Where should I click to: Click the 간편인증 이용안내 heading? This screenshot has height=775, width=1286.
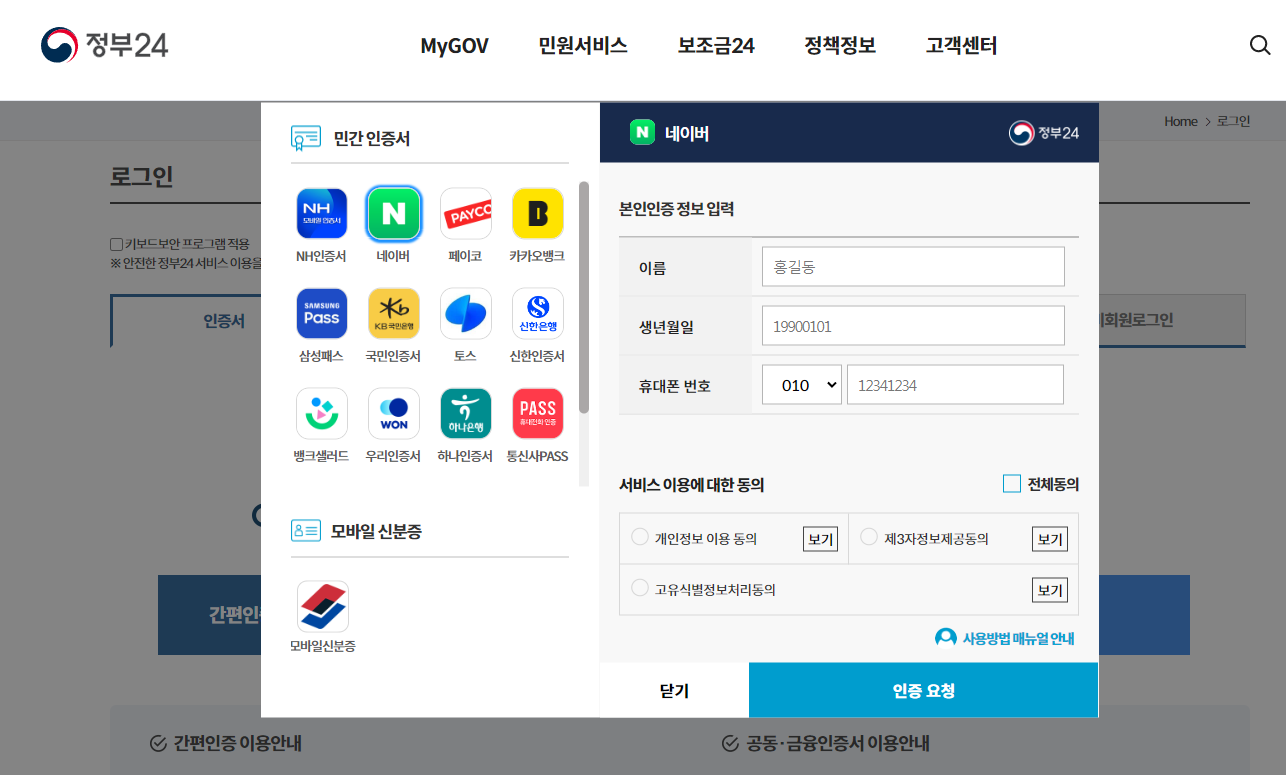click(237, 743)
